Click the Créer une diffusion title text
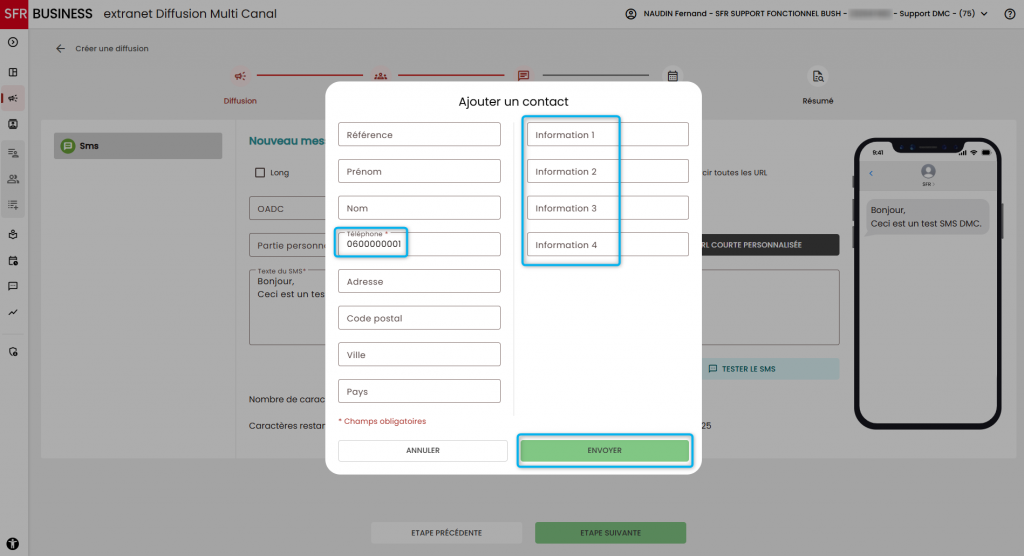The image size is (1024, 556). point(112,48)
